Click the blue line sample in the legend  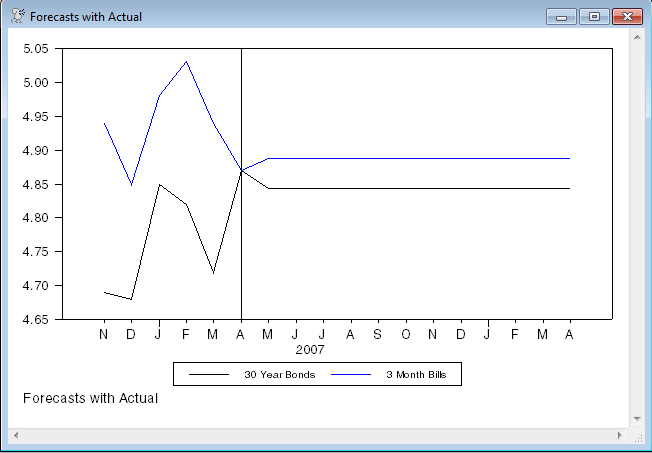click(x=351, y=375)
